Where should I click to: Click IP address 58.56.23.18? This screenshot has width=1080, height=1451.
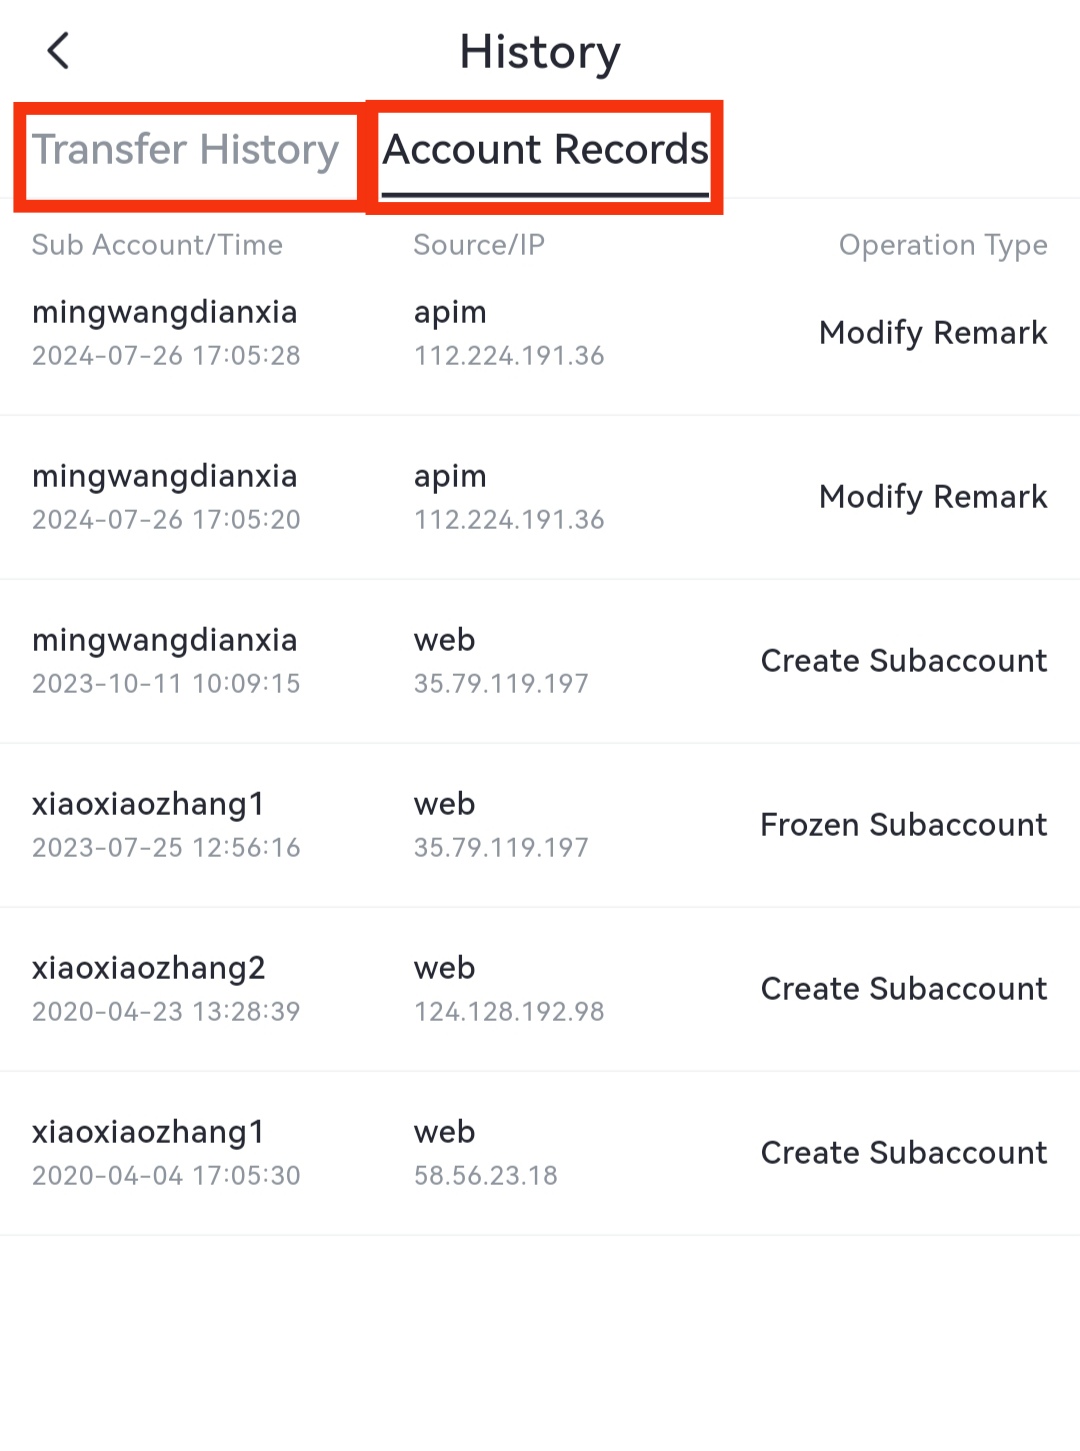[486, 1176]
